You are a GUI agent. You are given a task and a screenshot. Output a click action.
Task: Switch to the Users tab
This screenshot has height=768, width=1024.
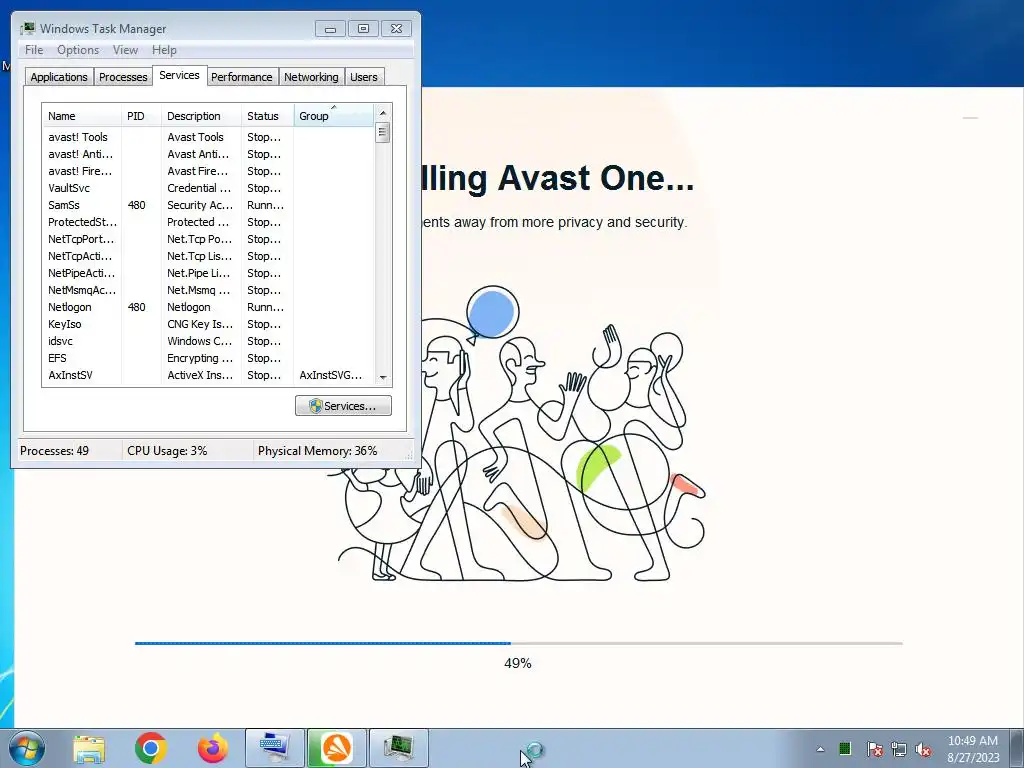(x=364, y=76)
